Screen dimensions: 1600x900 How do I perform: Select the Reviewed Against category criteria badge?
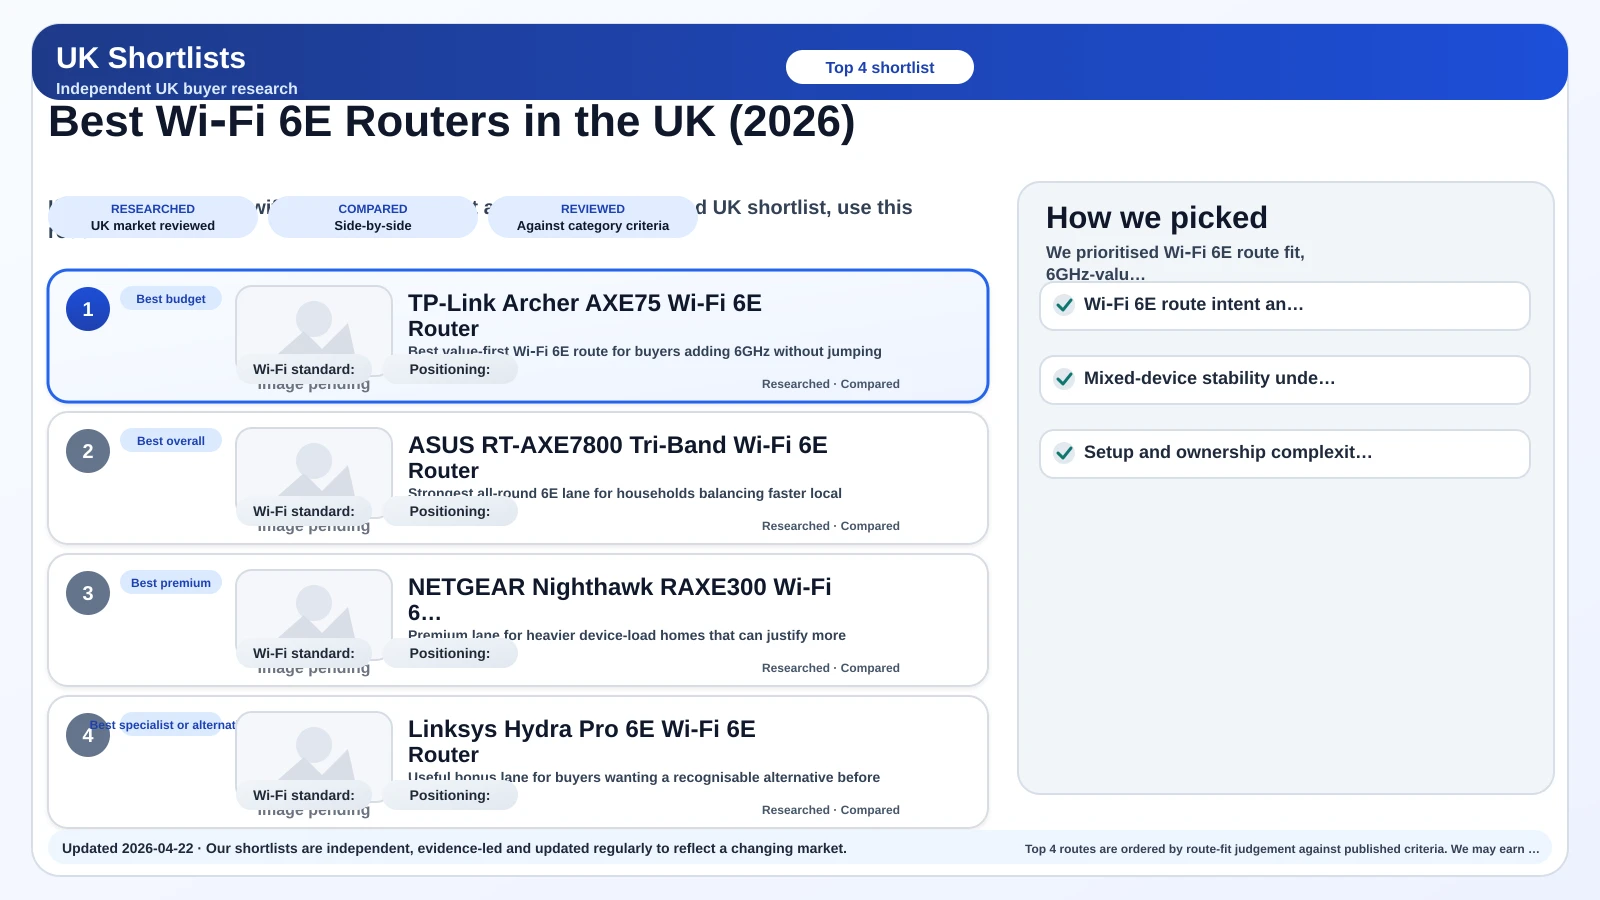click(x=593, y=217)
